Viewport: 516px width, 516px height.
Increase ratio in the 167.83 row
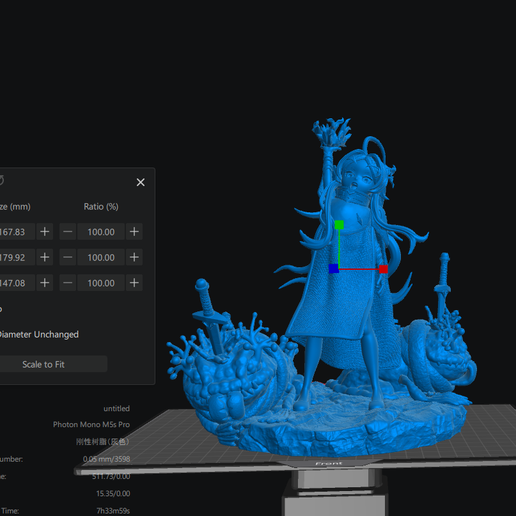[134, 232]
